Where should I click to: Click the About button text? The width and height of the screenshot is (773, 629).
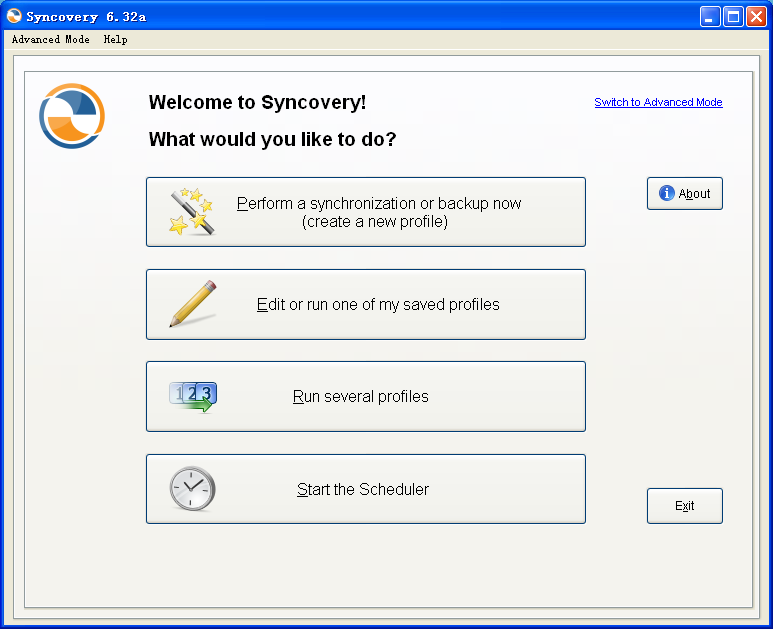point(694,194)
